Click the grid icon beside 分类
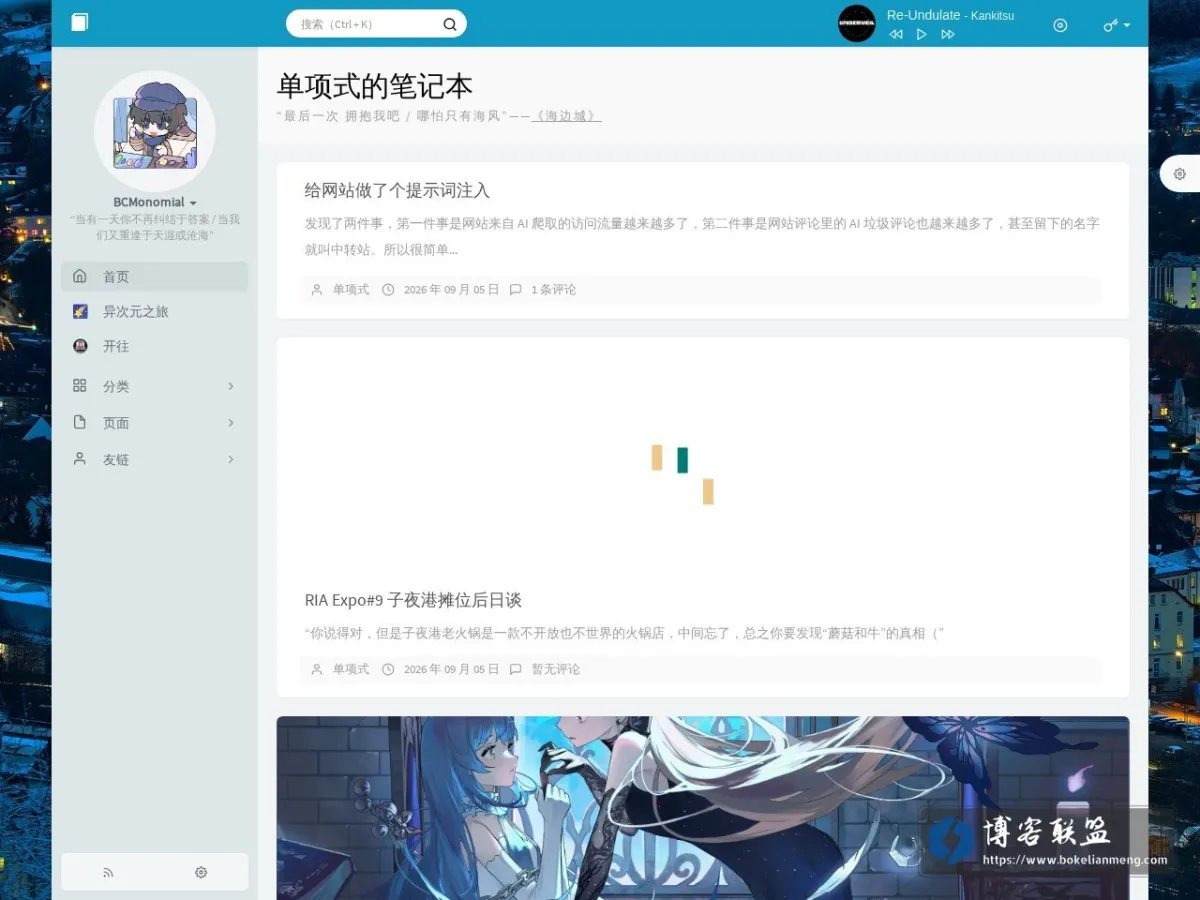Viewport: 1200px width, 900px height. point(80,386)
